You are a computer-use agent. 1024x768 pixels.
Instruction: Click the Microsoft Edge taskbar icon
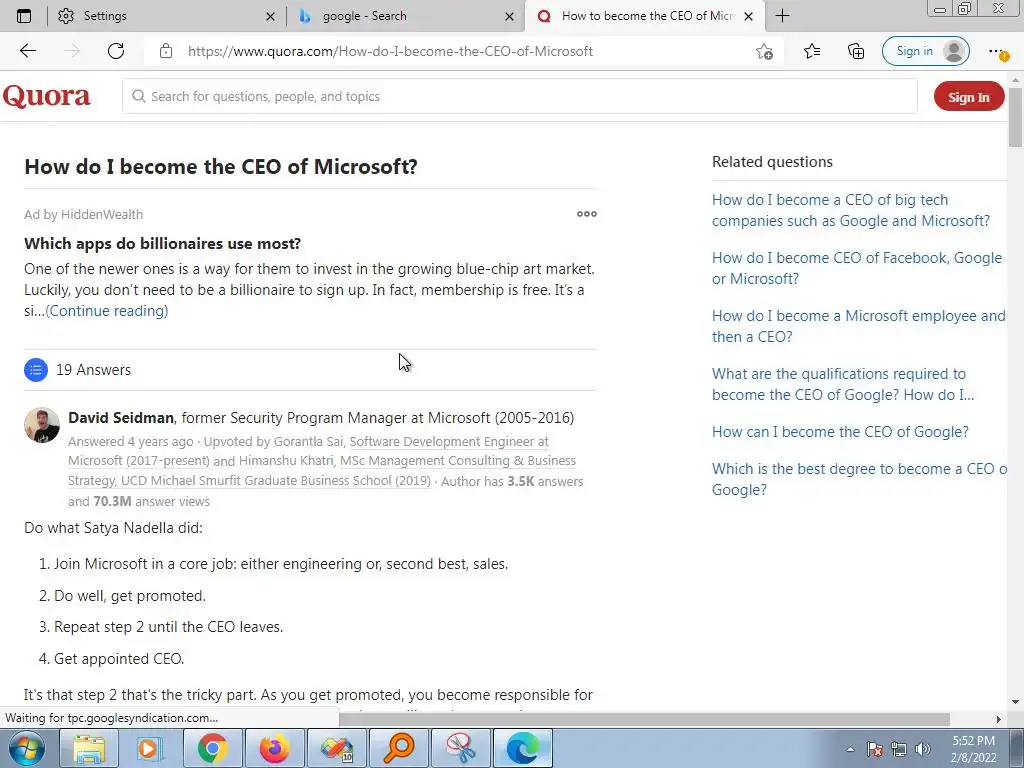(x=522, y=748)
